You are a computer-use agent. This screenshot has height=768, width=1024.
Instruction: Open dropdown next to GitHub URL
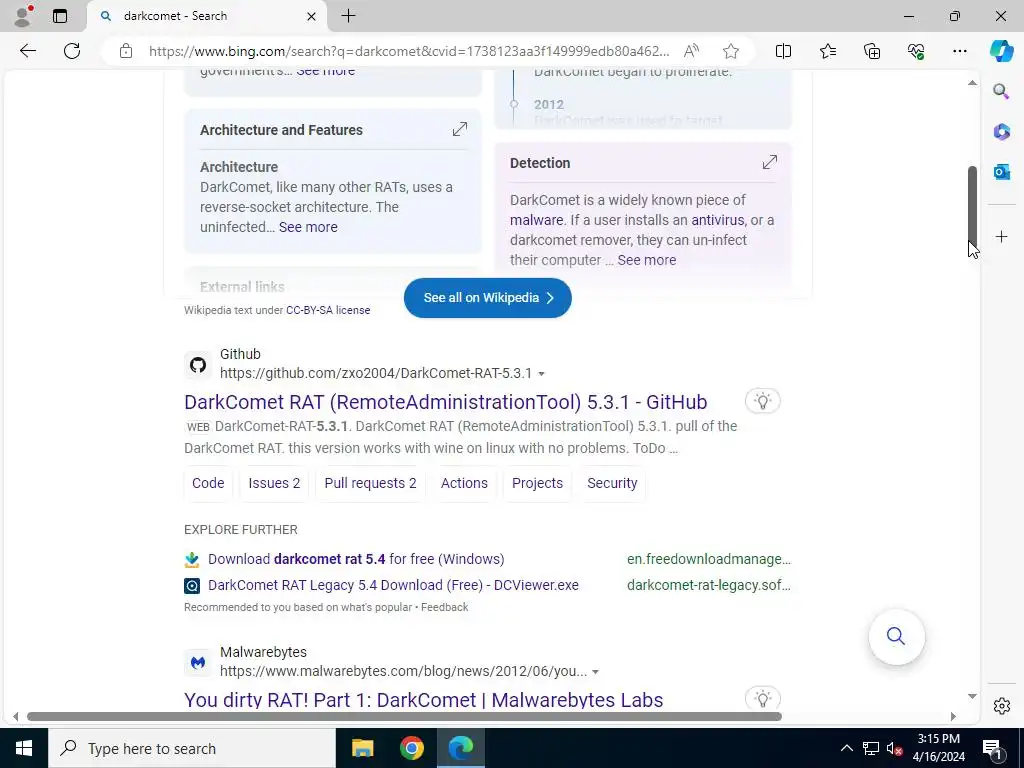click(x=541, y=374)
